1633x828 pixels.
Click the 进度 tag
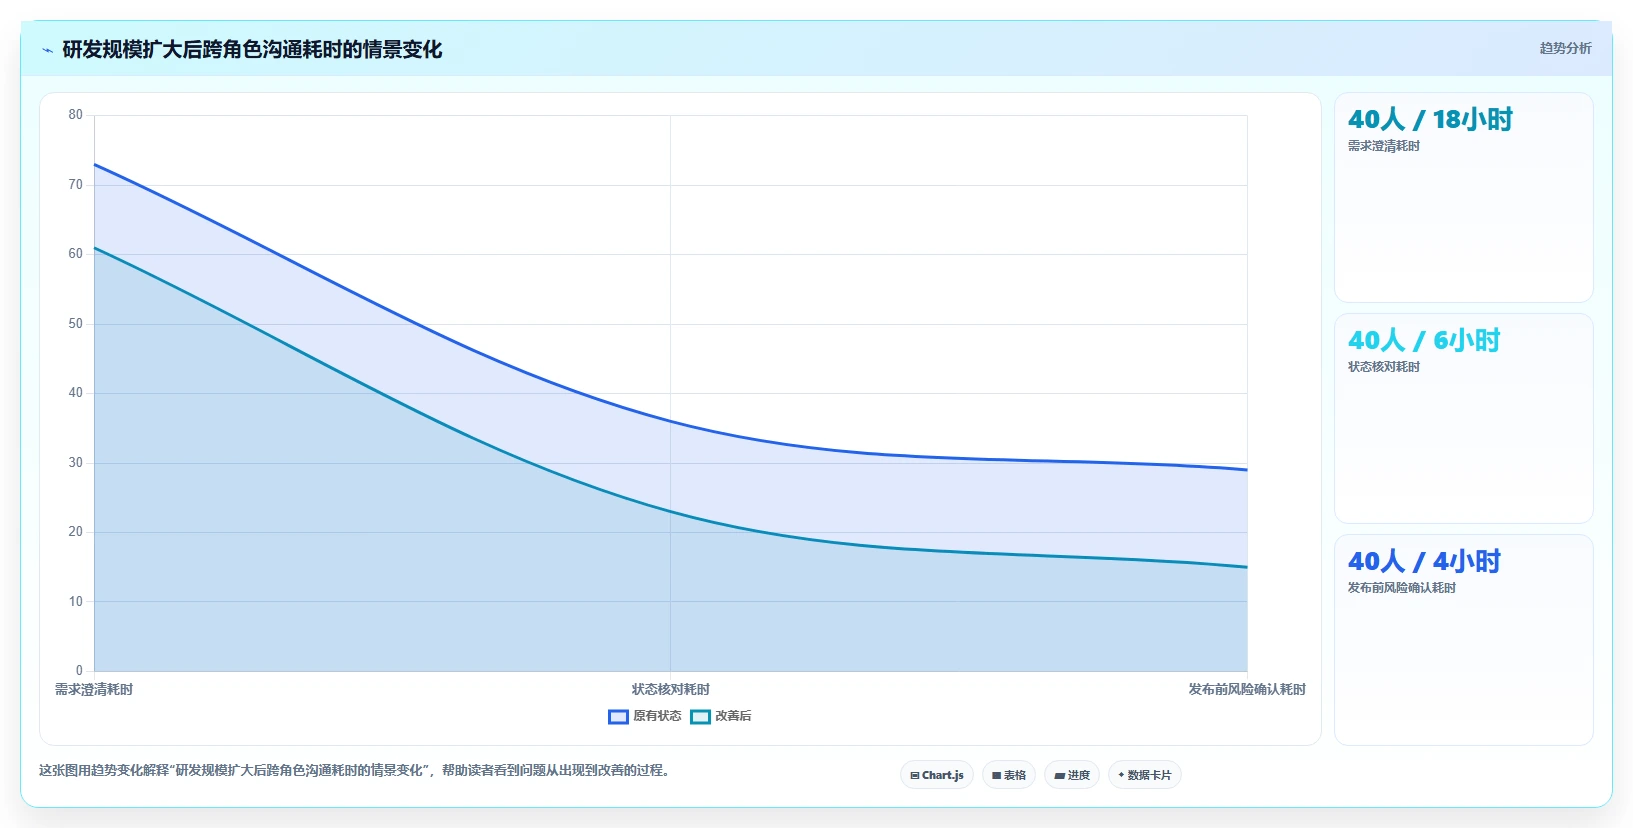(1072, 775)
